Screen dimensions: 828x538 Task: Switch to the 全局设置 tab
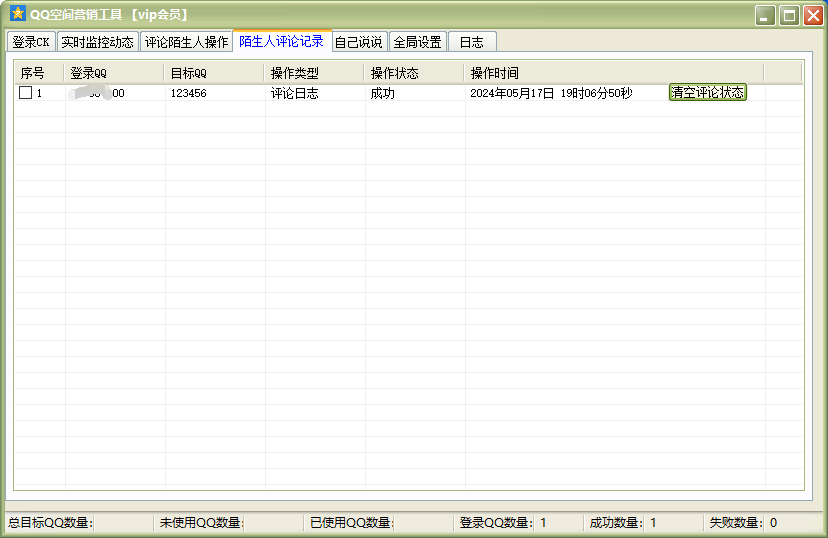pyautogui.click(x=418, y=42)
